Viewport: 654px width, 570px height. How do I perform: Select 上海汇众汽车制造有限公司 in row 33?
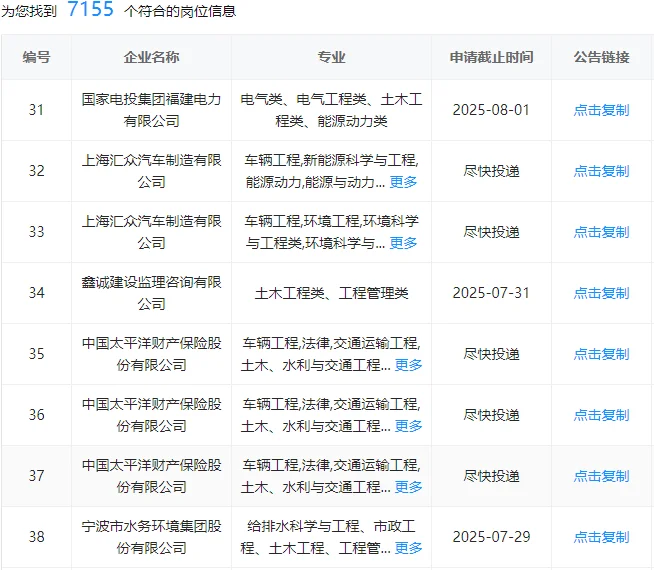pyautogui.click(x=151, y=232)
